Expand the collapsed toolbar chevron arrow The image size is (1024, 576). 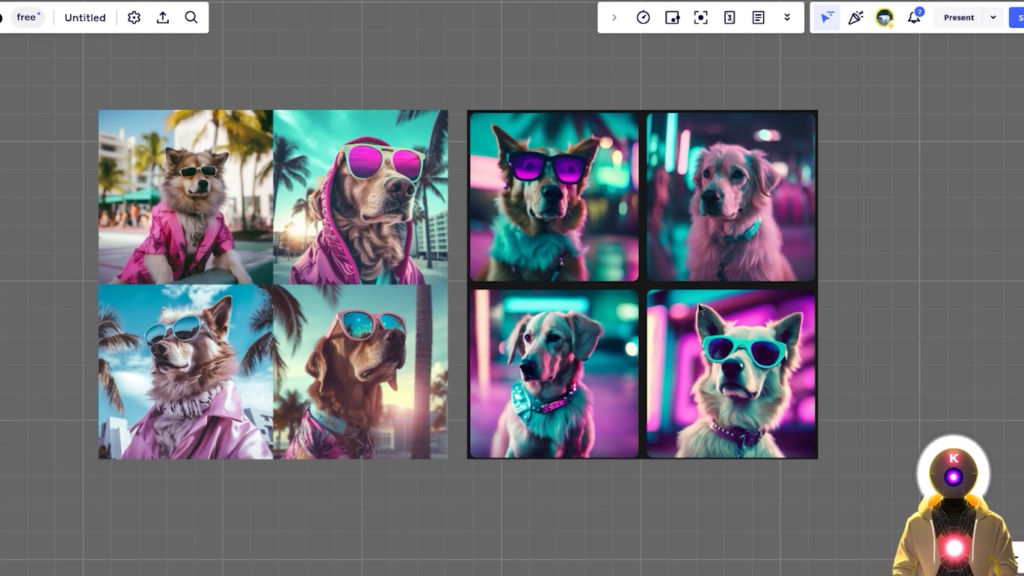tap(614, 17)
